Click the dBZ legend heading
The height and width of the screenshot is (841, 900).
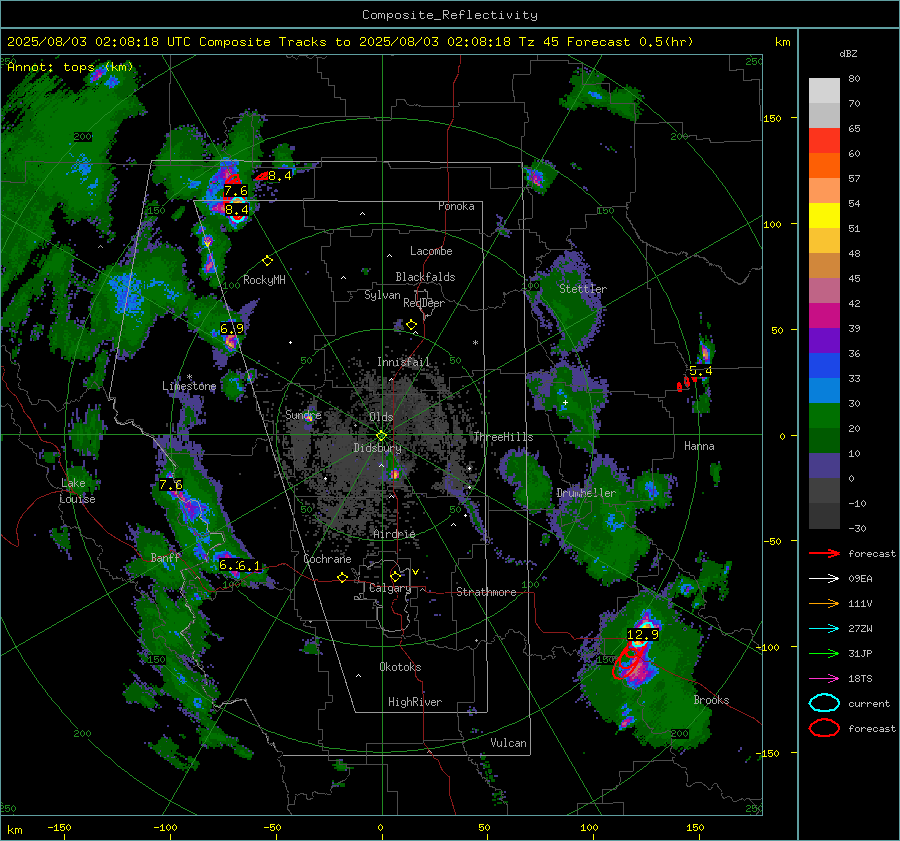tap(848, 54)
